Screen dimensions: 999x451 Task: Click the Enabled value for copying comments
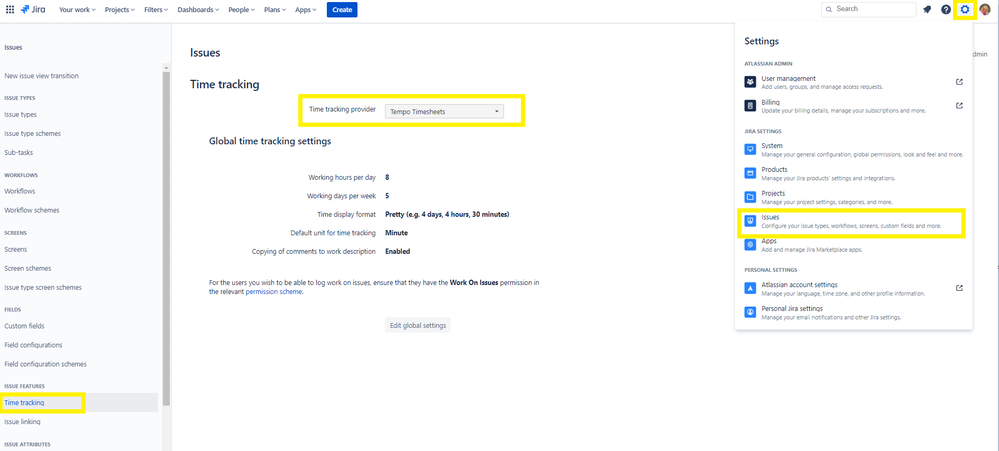398,251
